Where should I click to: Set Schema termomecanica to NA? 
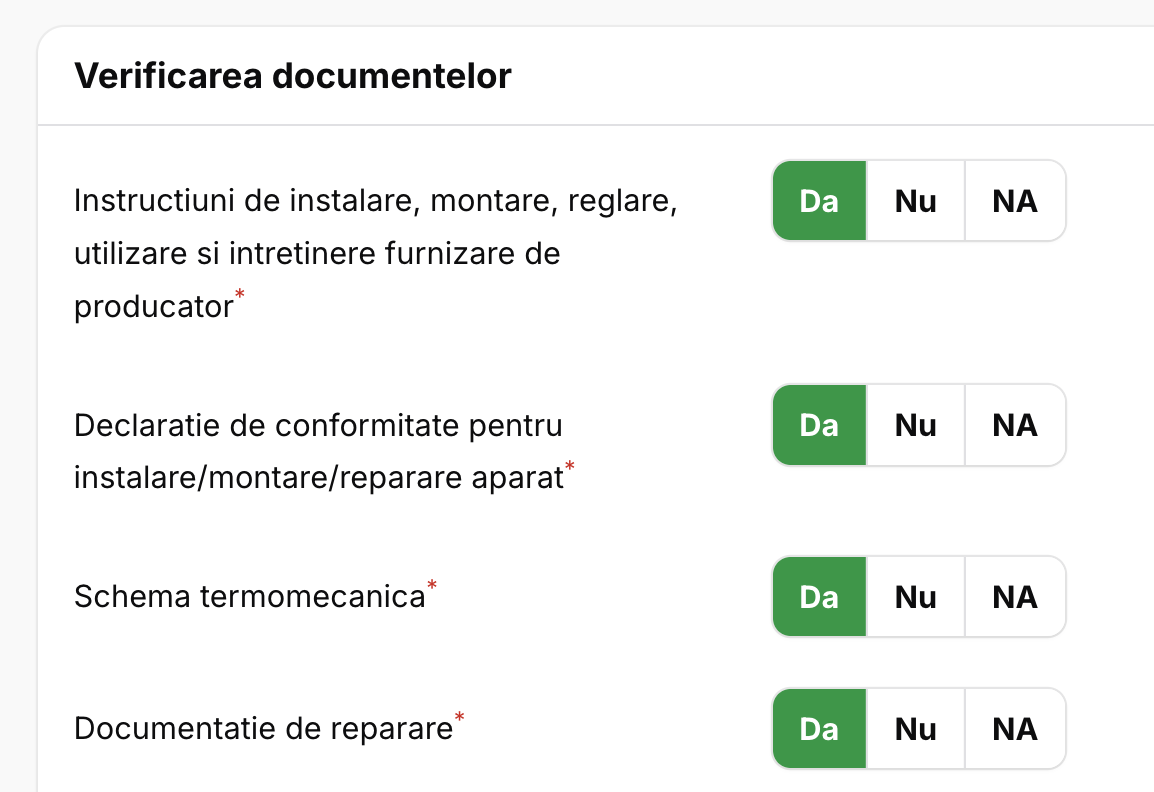(x=1015, y=597)
